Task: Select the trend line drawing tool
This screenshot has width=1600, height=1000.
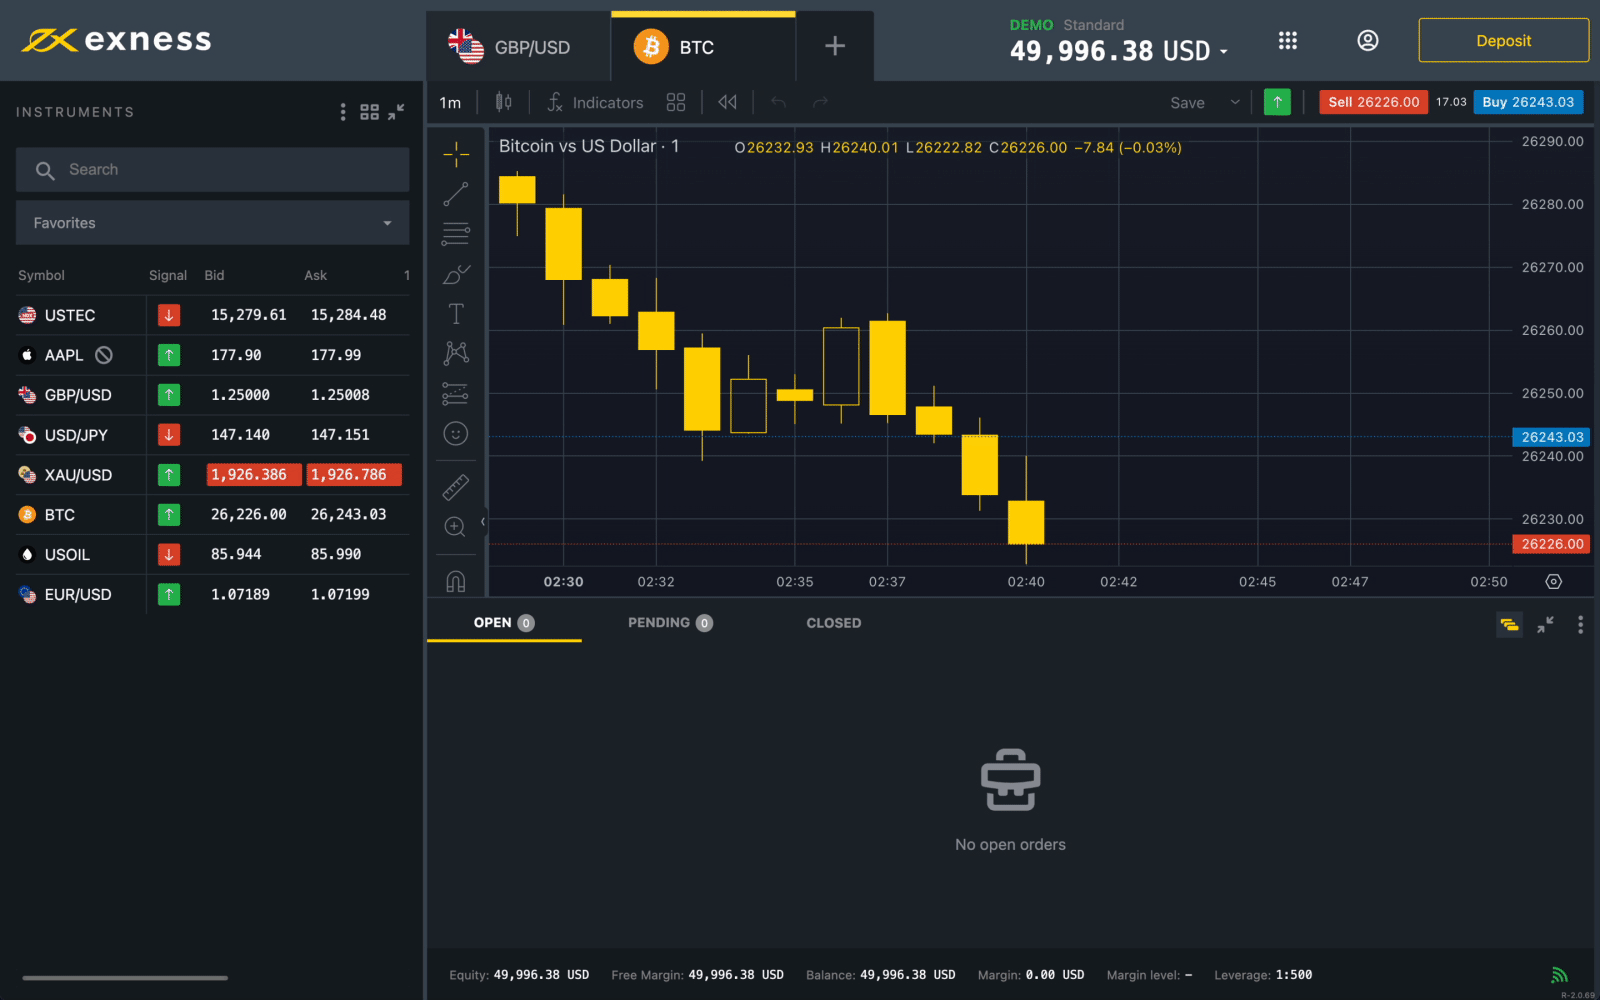Action: click(x=456, y=194)
